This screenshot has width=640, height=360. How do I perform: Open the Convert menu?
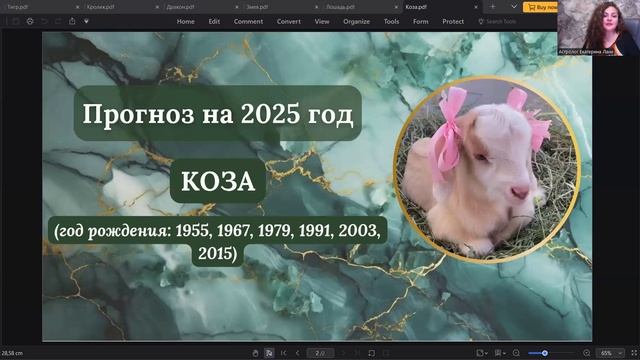click(x=289, y=22)
